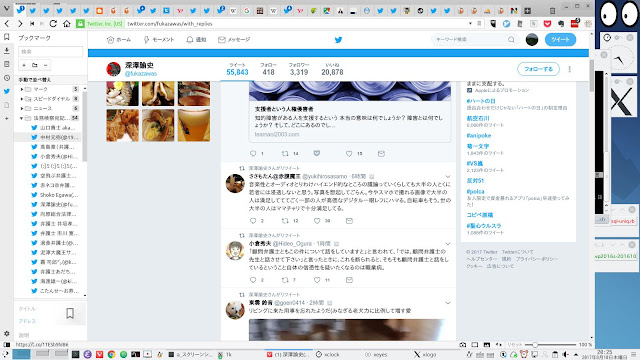Click the Pocket extension icon
This screenshot has width=640, height=360.
coord(547,24)
